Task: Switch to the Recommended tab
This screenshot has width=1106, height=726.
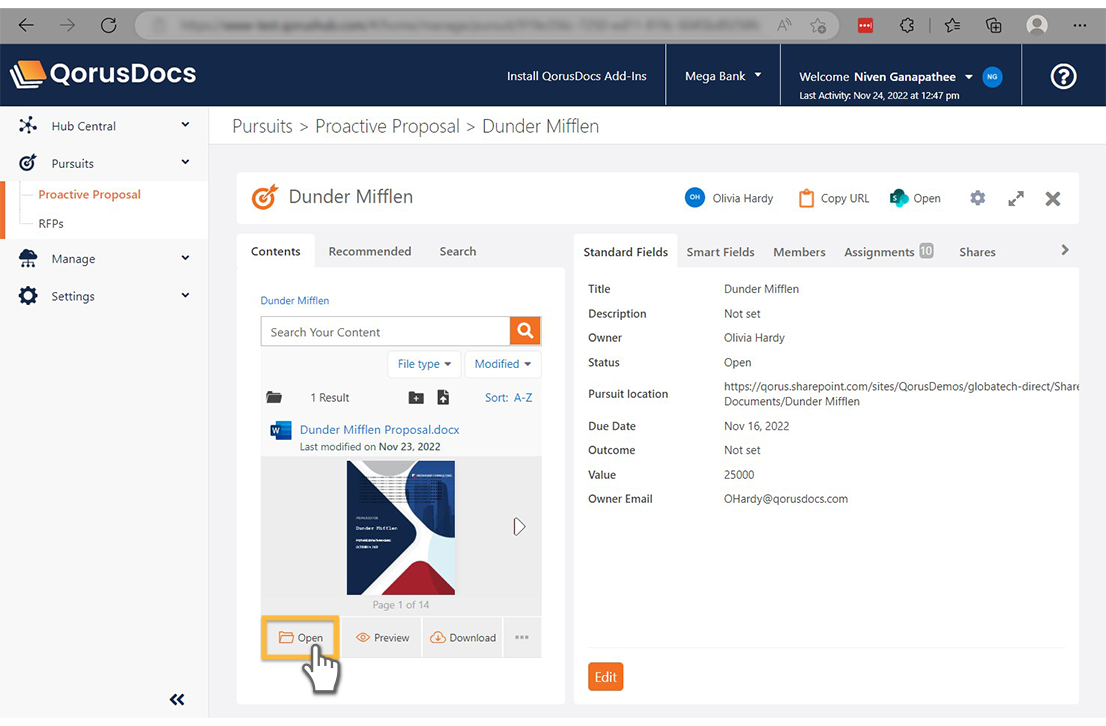Action: 370,251
